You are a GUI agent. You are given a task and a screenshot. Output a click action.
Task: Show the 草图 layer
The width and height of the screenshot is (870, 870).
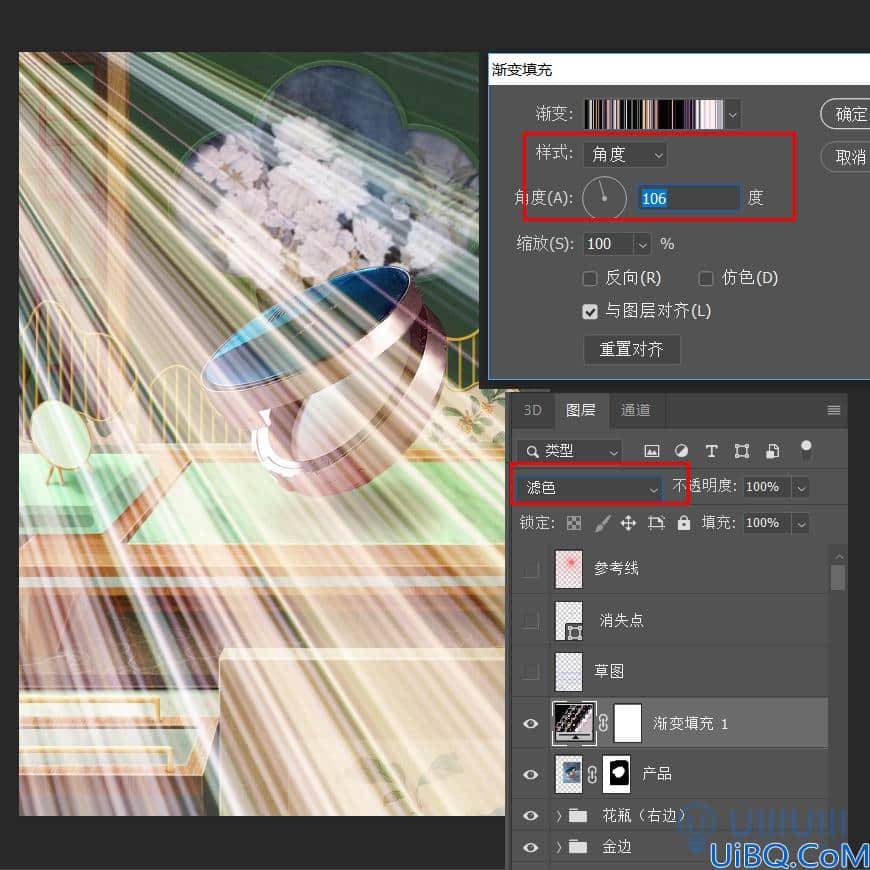531,671
